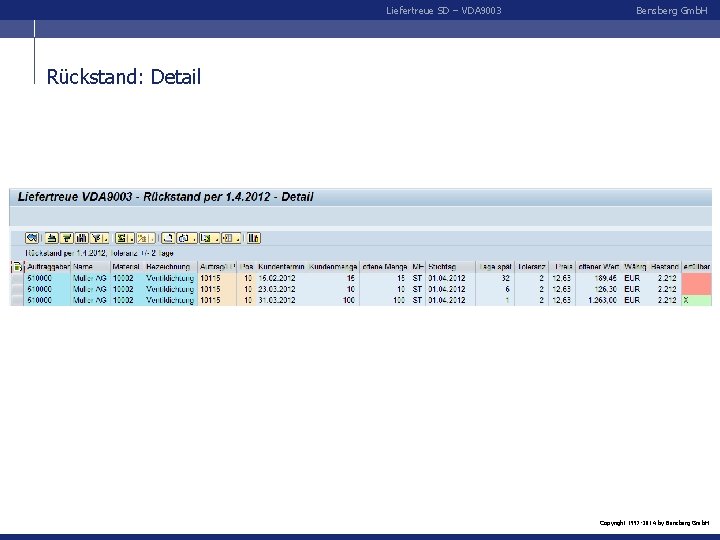Open the Sum icon dropdown arrow

click(131, 238)
